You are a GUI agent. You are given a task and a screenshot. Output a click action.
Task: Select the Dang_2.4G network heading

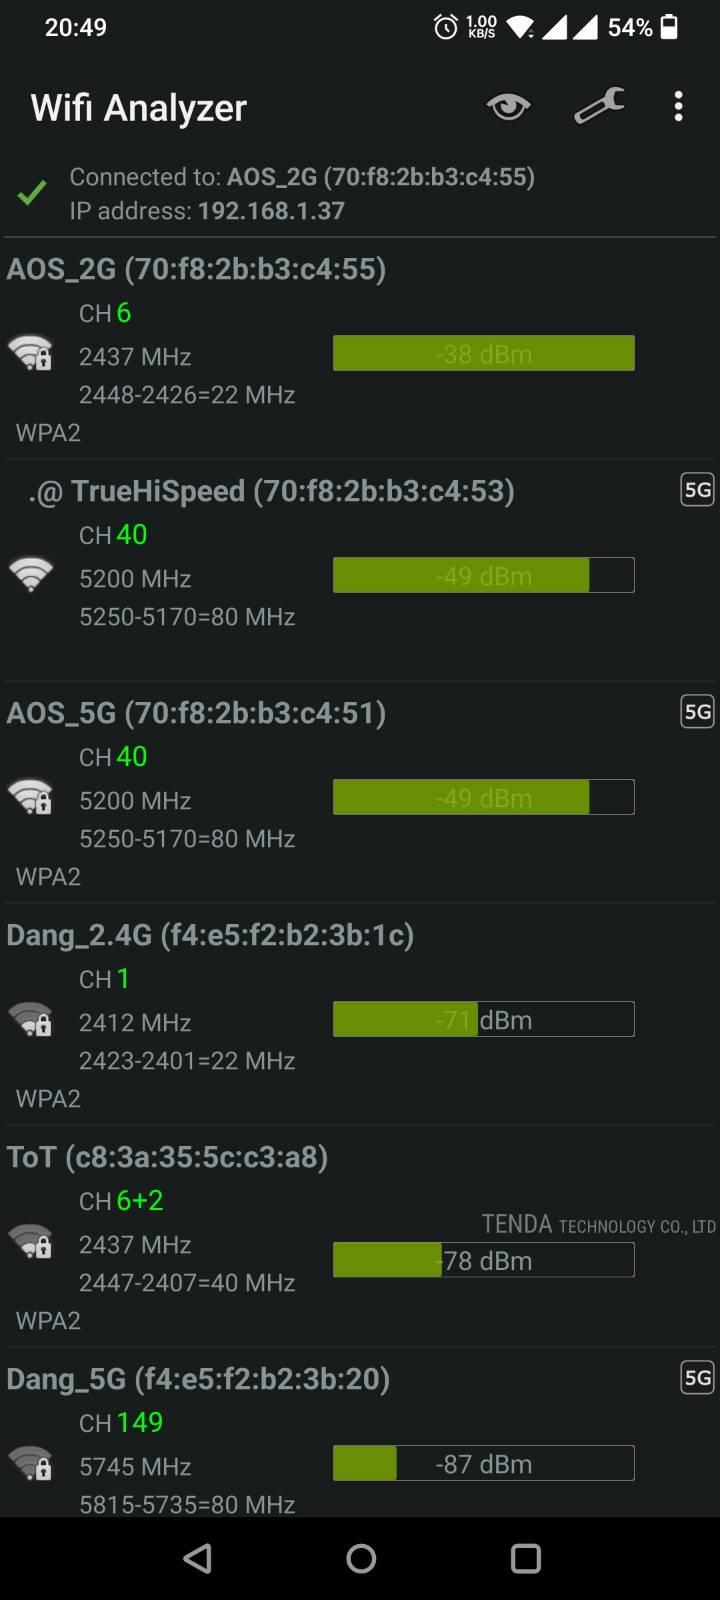coord(210,935)
